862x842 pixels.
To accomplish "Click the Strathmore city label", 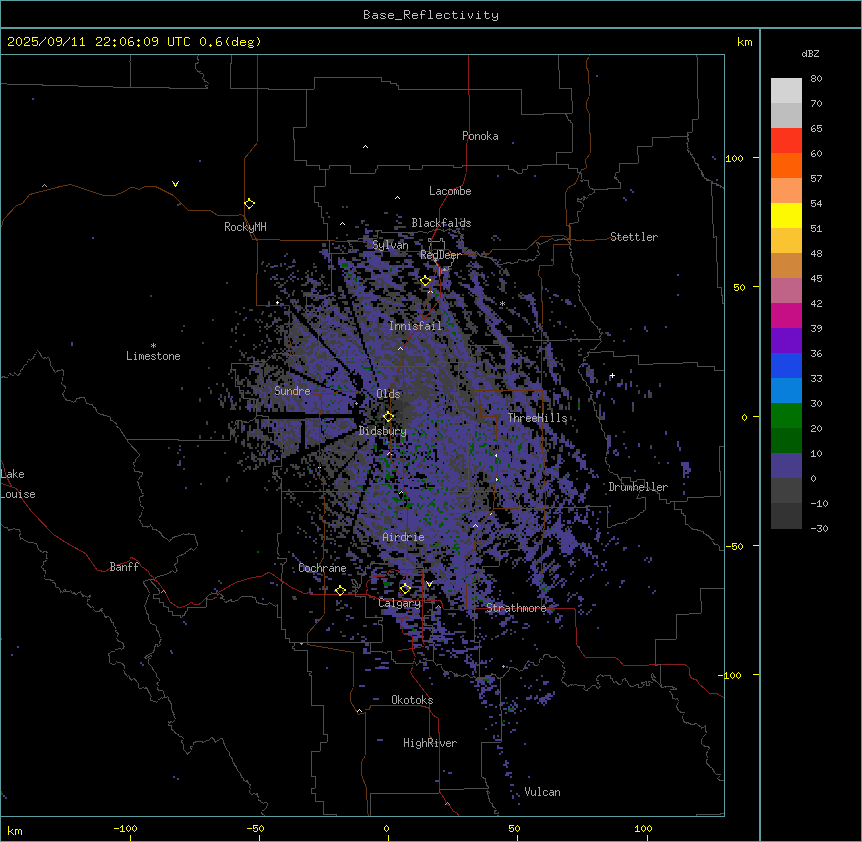I will pos(516,608).
